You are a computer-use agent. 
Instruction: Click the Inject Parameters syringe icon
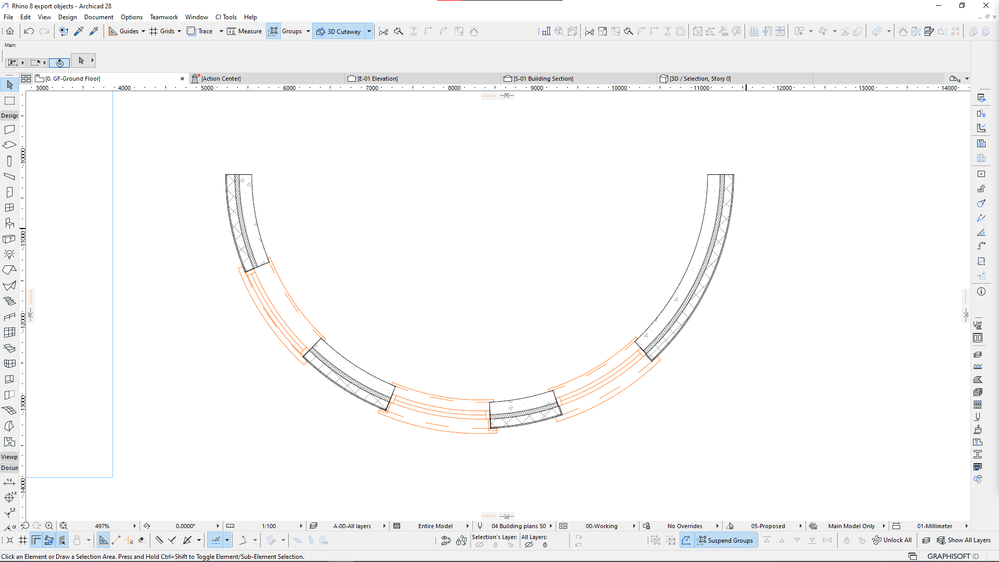[94, 31]
